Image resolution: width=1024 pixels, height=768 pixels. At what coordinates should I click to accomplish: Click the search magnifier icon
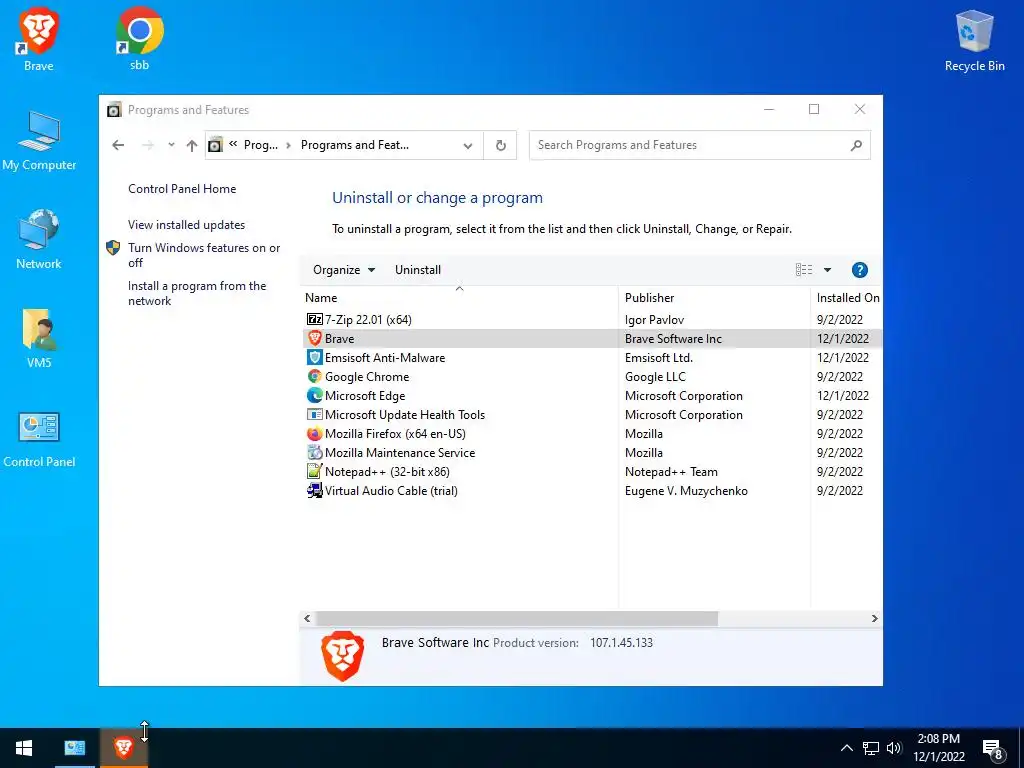856,145
